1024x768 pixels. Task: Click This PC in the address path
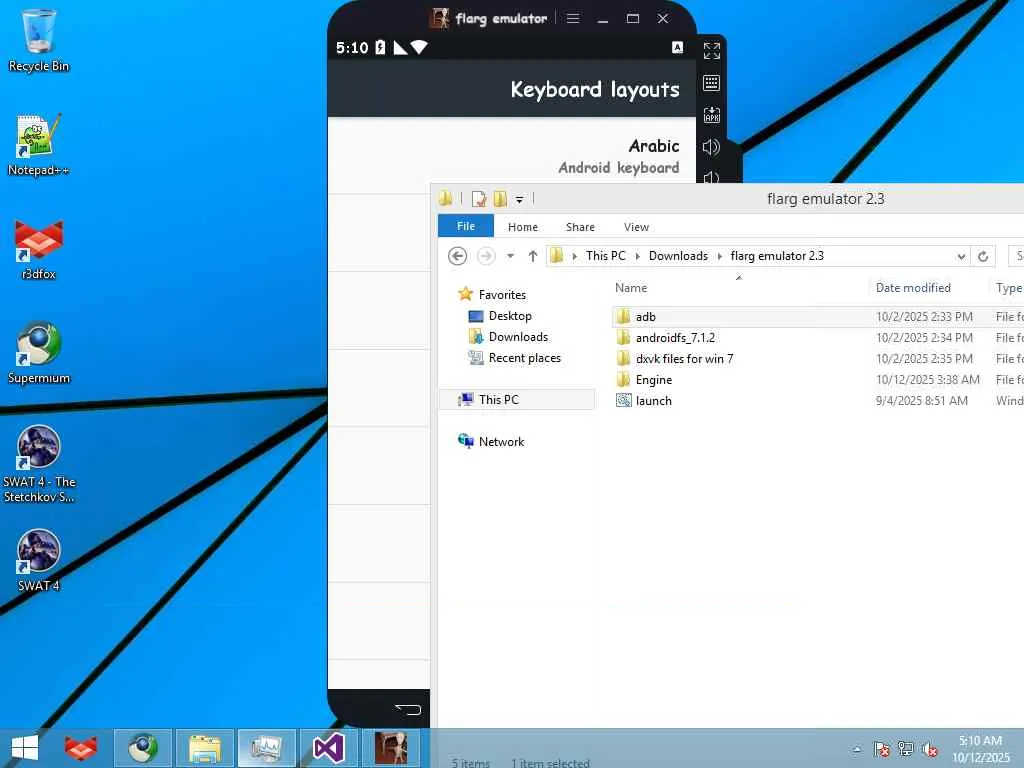coord(605,256)
